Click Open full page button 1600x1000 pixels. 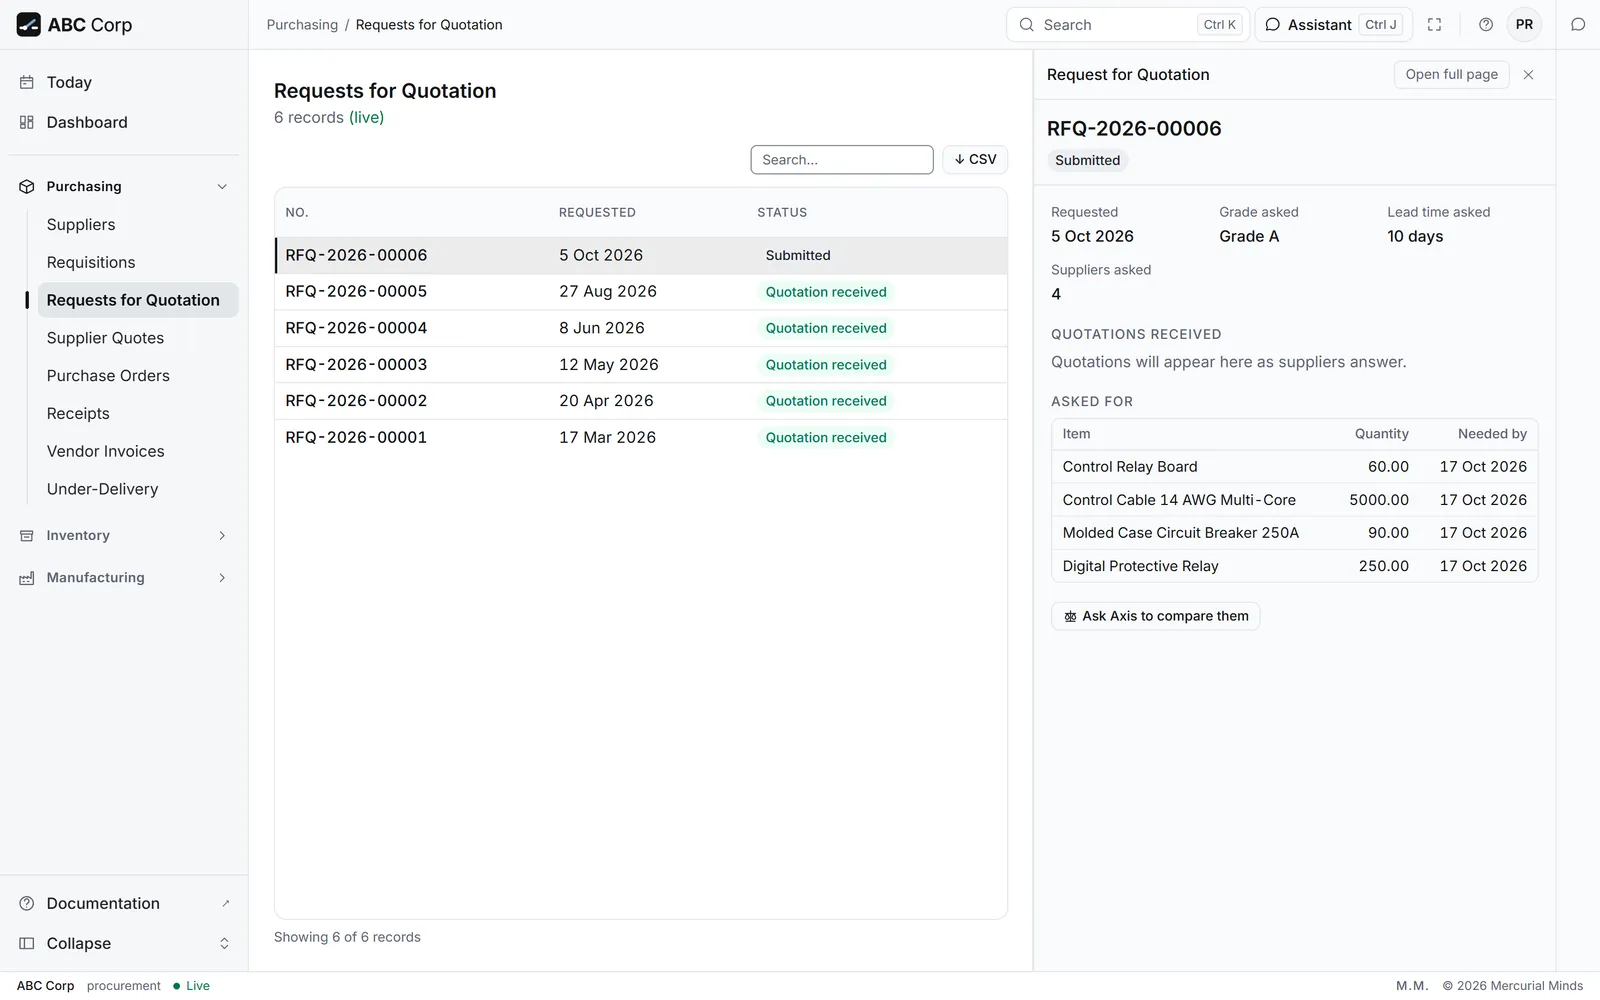click(1451, 75)
